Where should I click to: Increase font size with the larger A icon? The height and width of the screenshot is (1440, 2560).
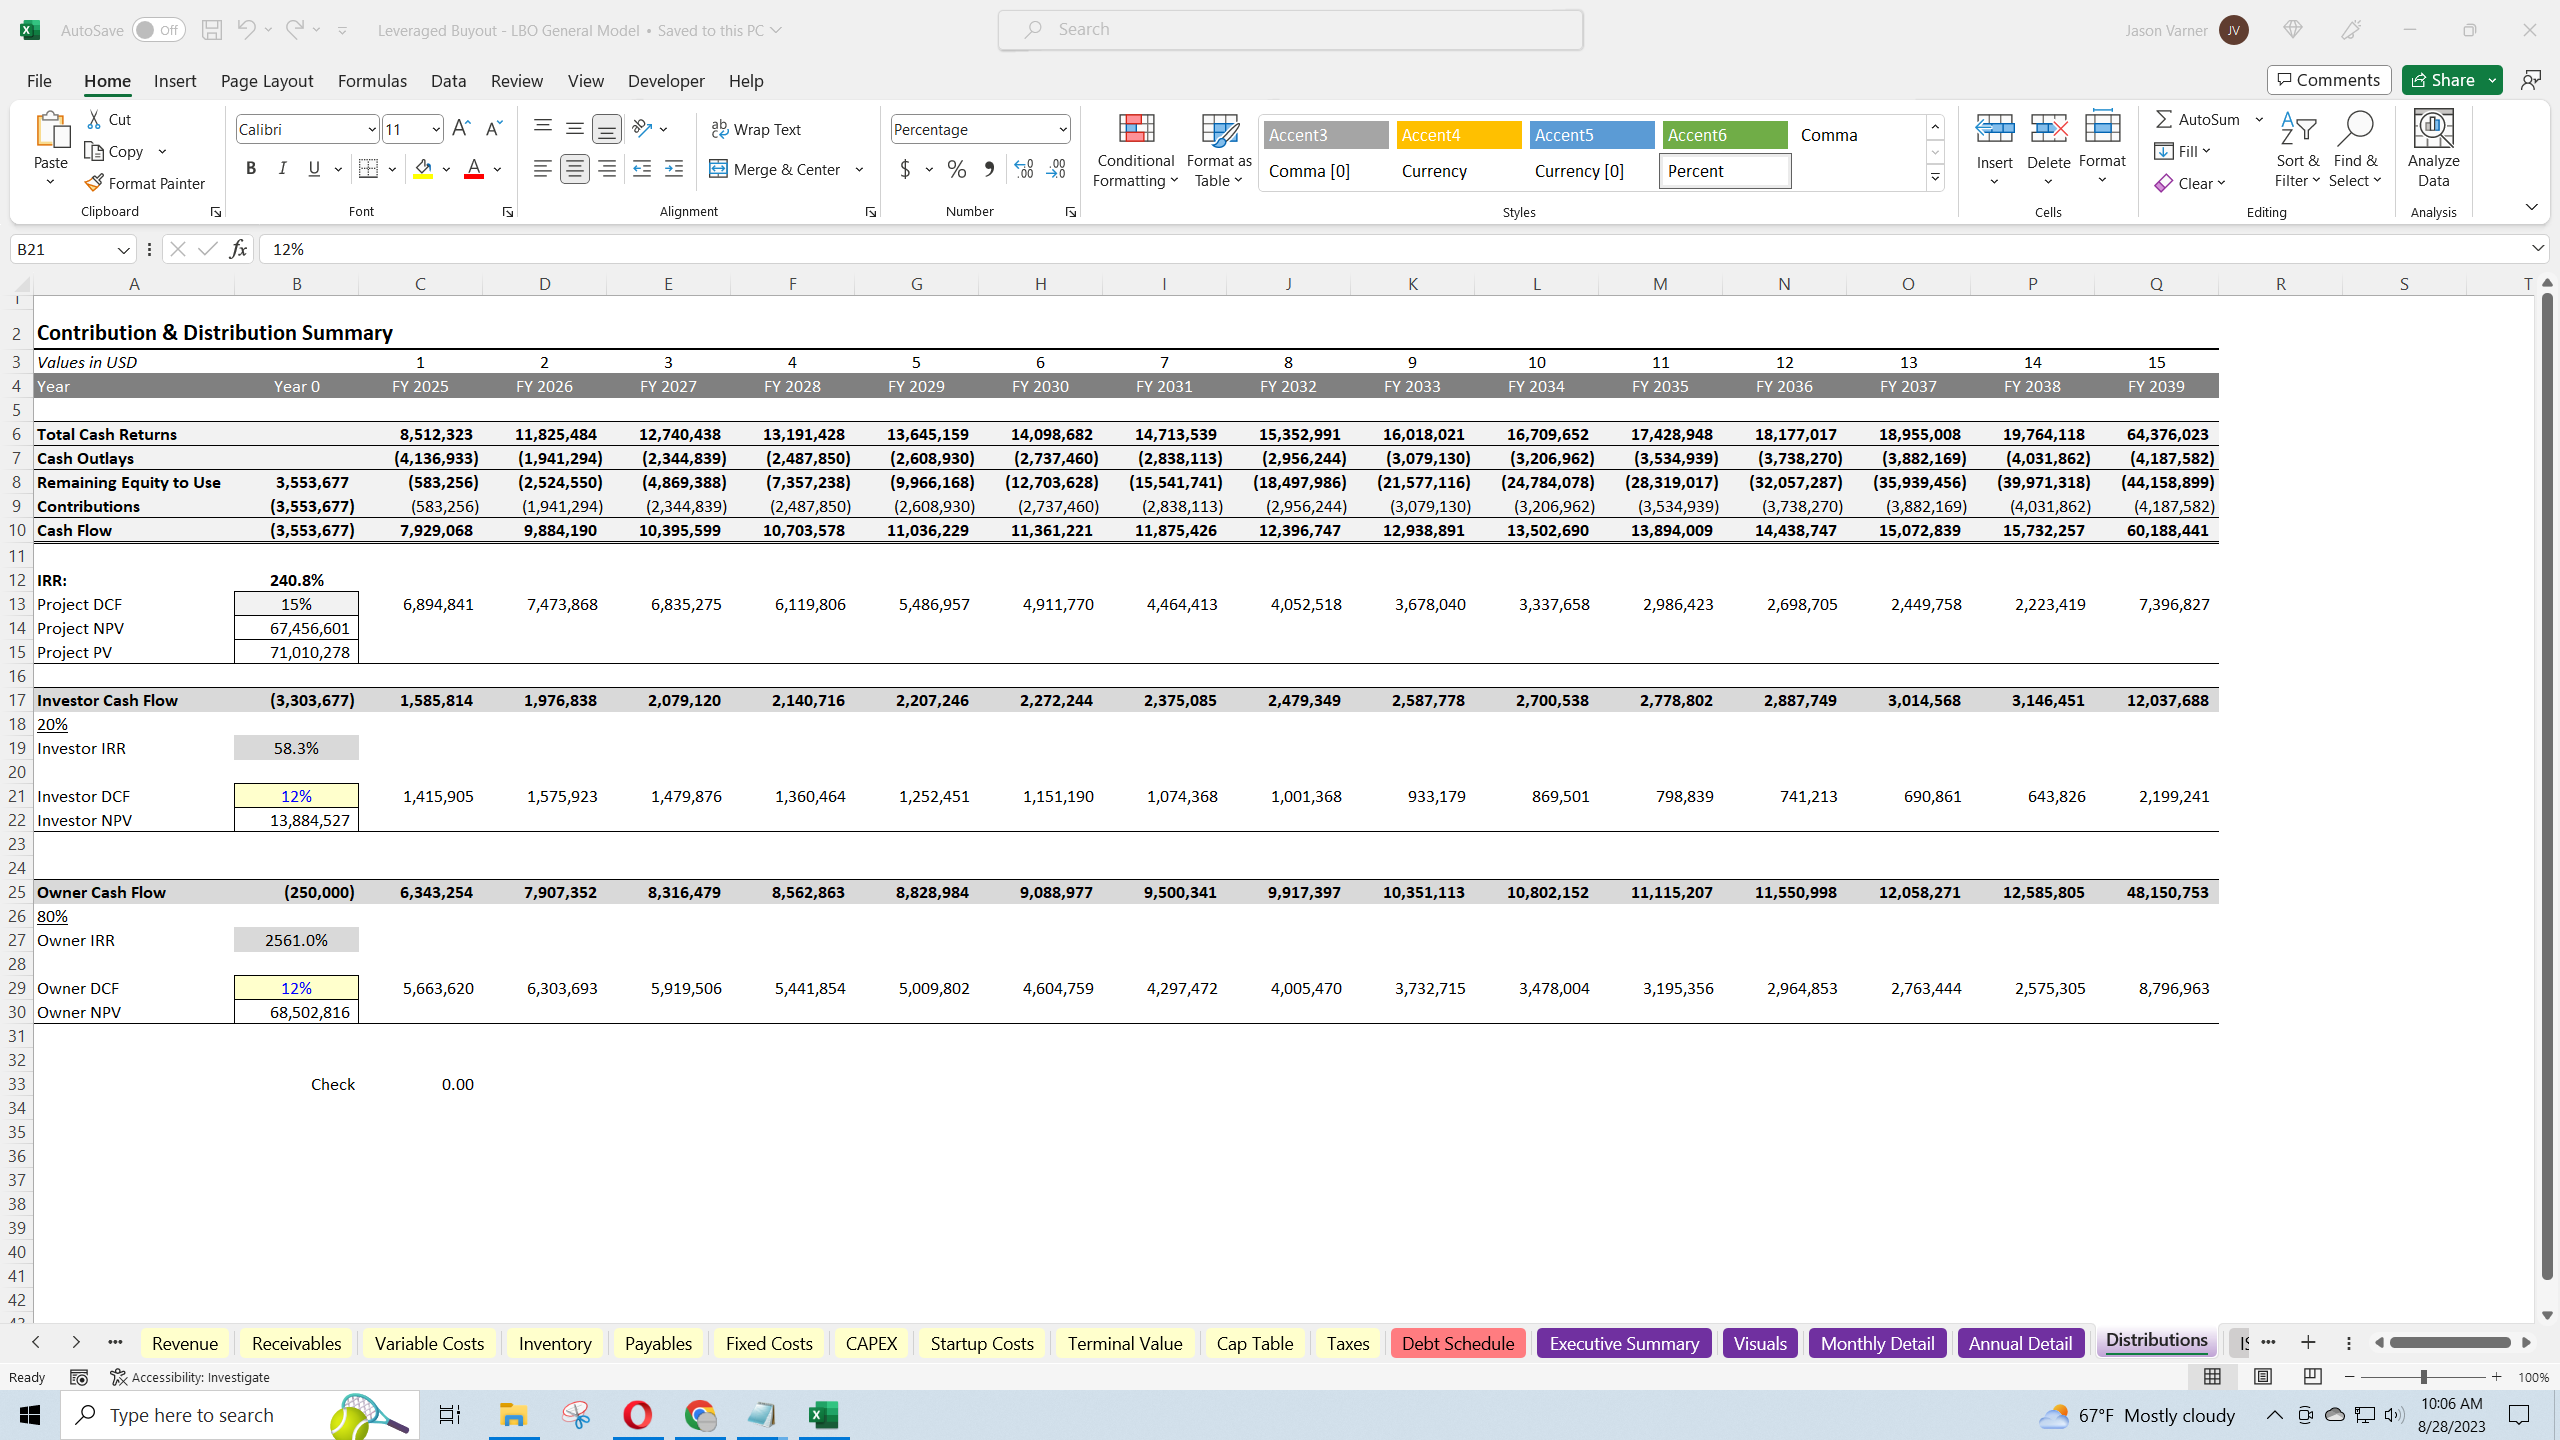[461, 128]
